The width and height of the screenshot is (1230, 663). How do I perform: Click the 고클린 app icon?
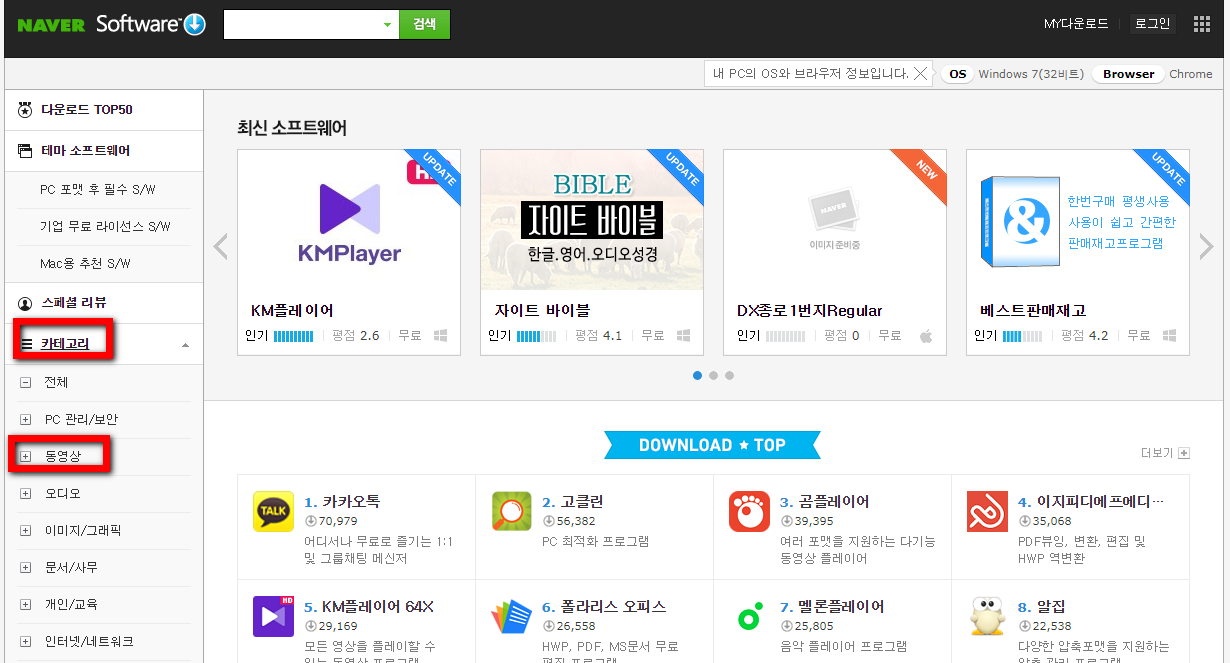[512, 511]
